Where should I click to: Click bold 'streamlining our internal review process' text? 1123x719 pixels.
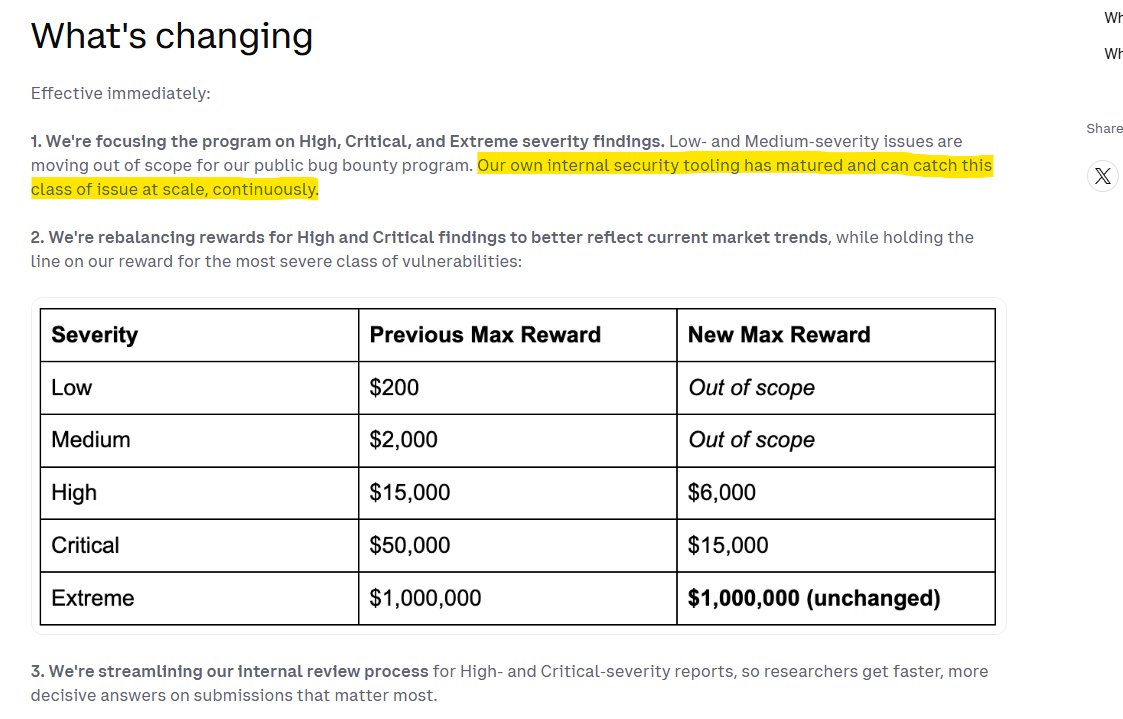click(229, 671)
